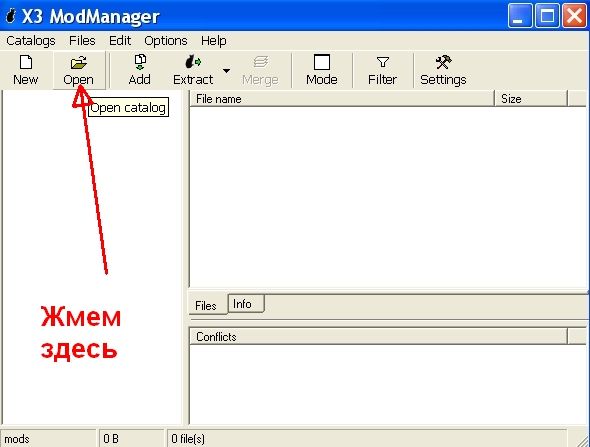Open the Catalogs menu
Viewport: 590px width, 447px height.
pos(31,41)
